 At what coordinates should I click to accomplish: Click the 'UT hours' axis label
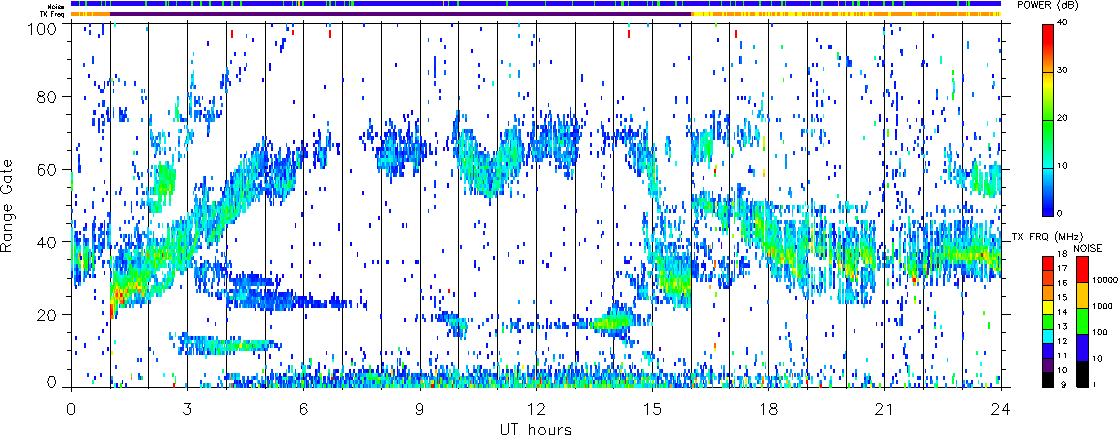click(x=536, y=427)
